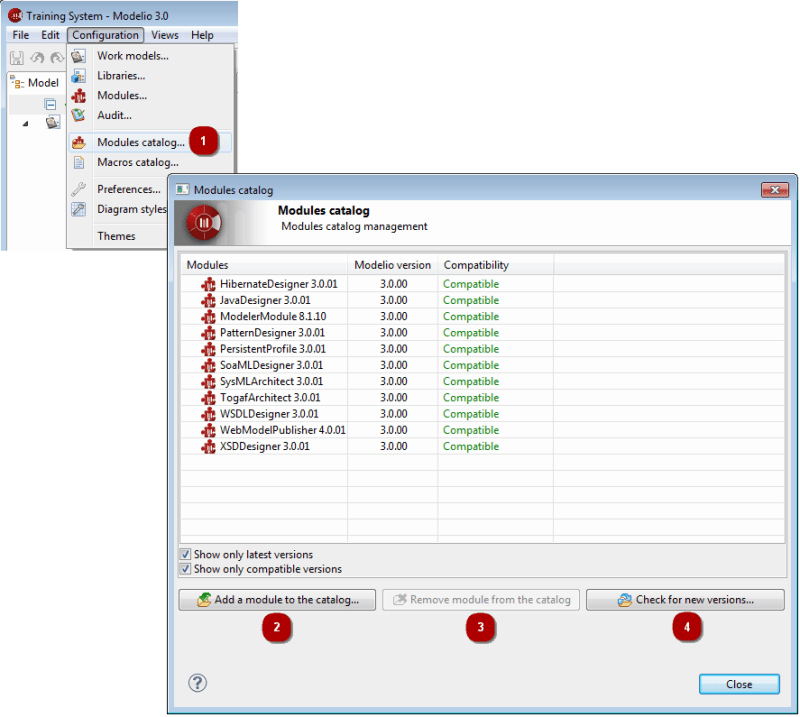Click the XSDDesigner module icon
800x717 pixels.
coord(208,447)
